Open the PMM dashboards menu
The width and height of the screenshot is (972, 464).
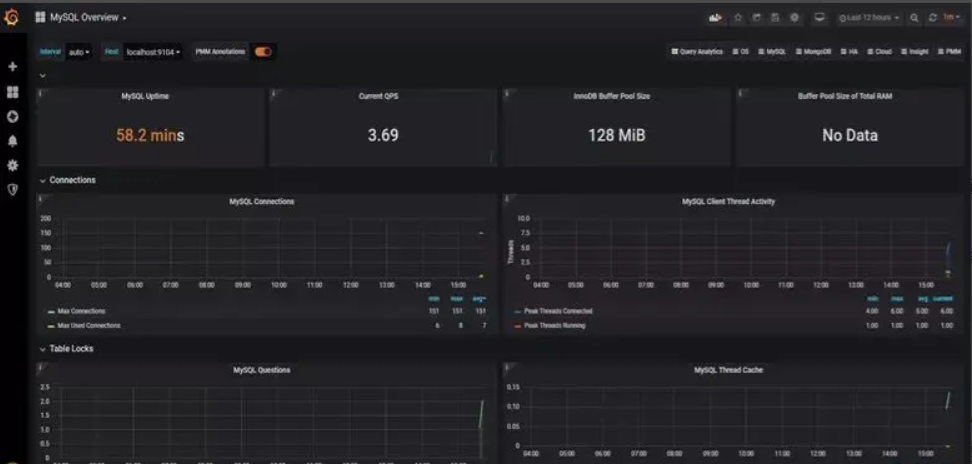[949, 52]
